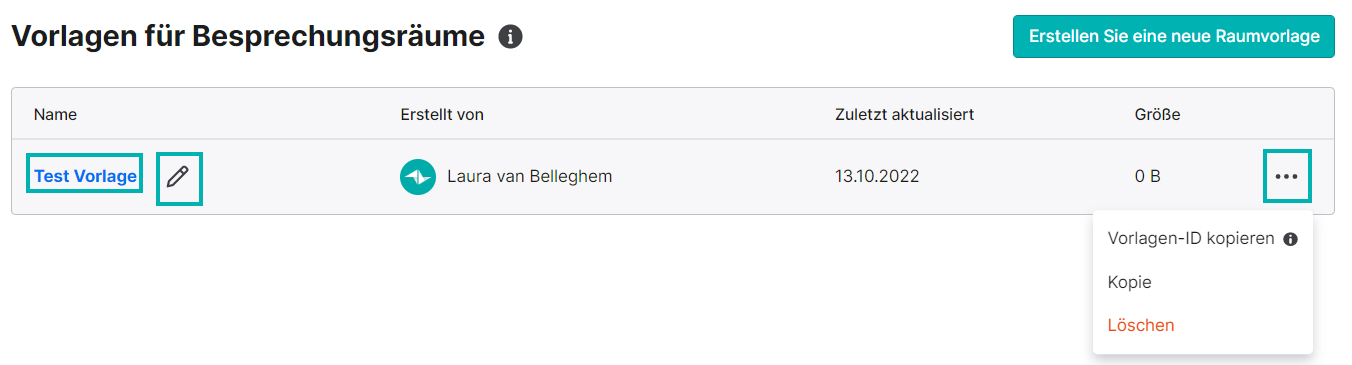The width and height of the screenshot is (1352, 365).
Task: Click the date 13.10.2022 cell
Action: [877, 177]
